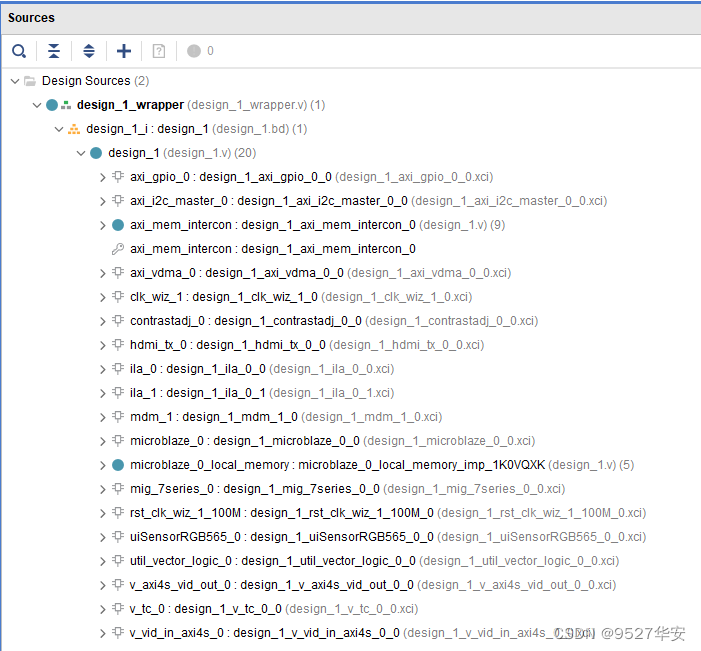Click the Add Sources plus icon
Screen dimensions: 701x651
pos(124,51)
